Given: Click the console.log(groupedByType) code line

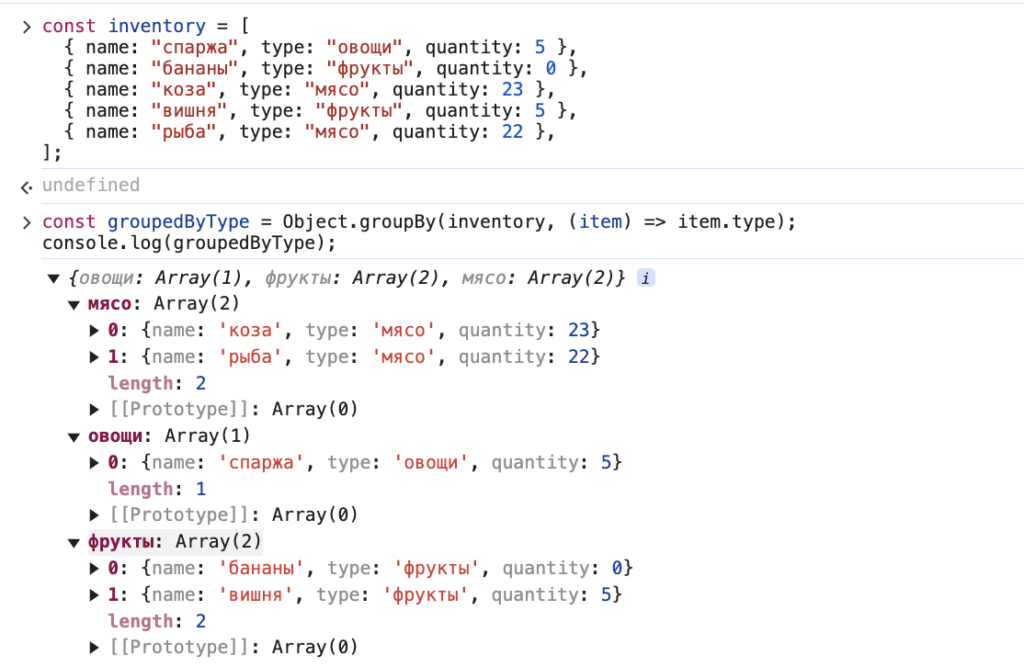Looking at the screenshot, I should [189, 243].
